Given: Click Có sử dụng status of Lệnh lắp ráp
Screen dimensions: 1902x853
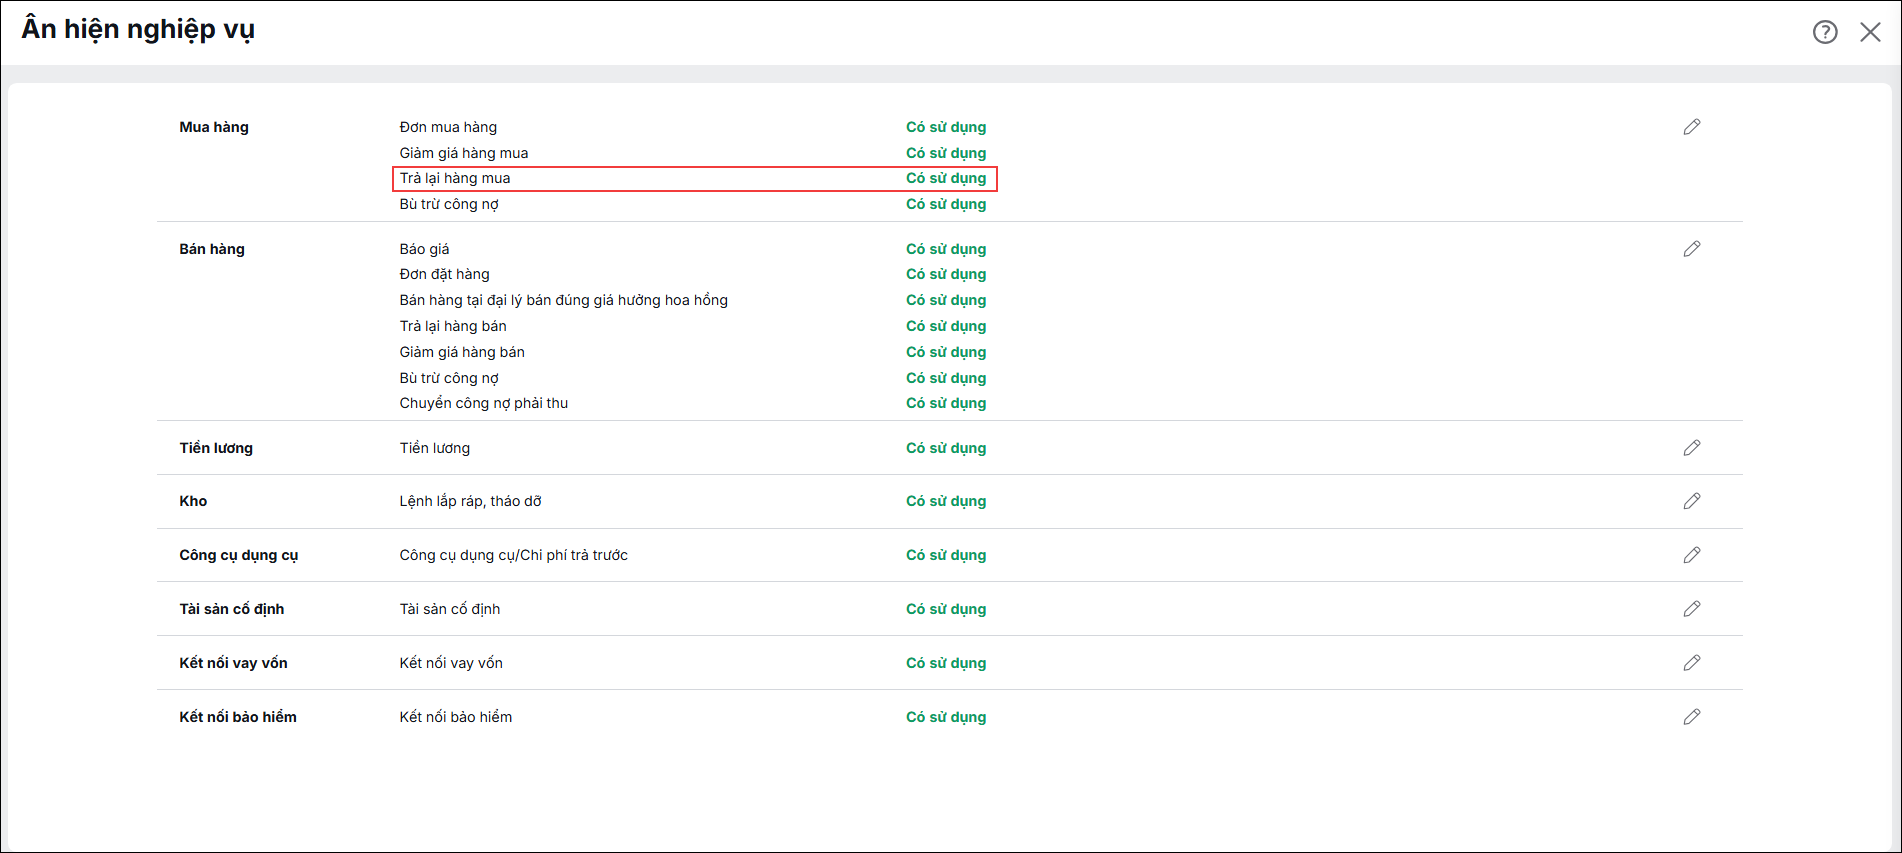Looking at the screenshot, I should coord(946,501).
